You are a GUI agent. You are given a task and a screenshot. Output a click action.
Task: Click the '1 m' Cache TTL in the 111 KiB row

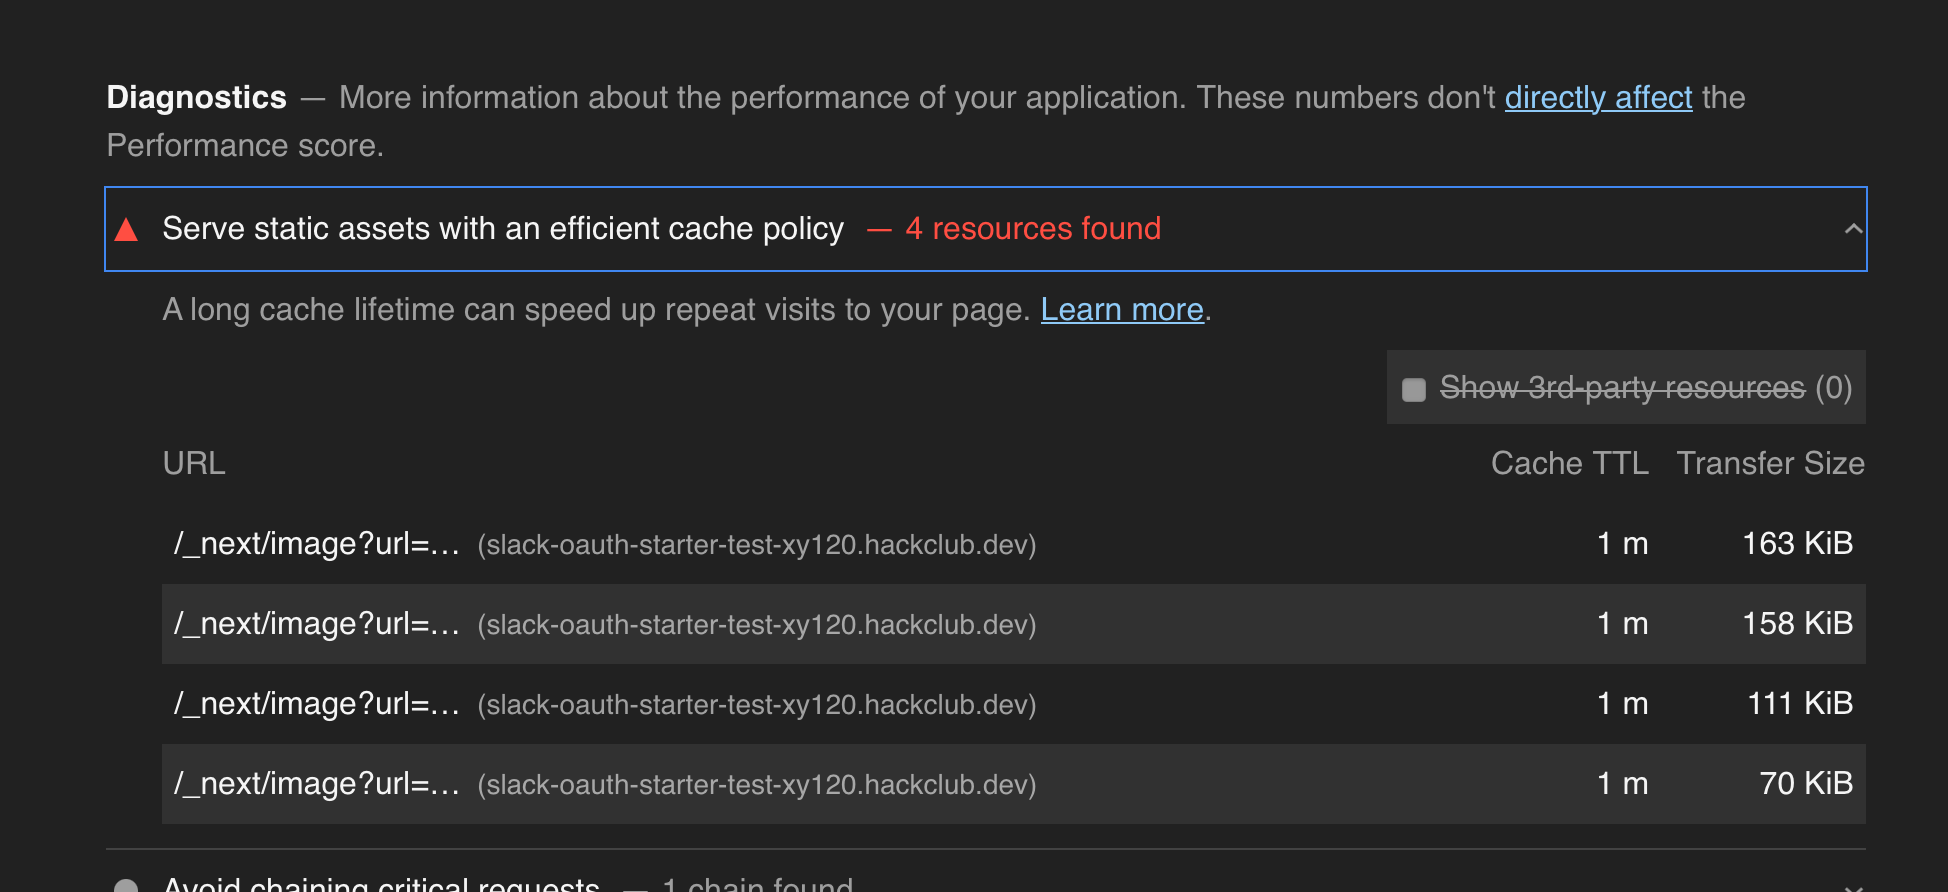[x=1622, y=703]
